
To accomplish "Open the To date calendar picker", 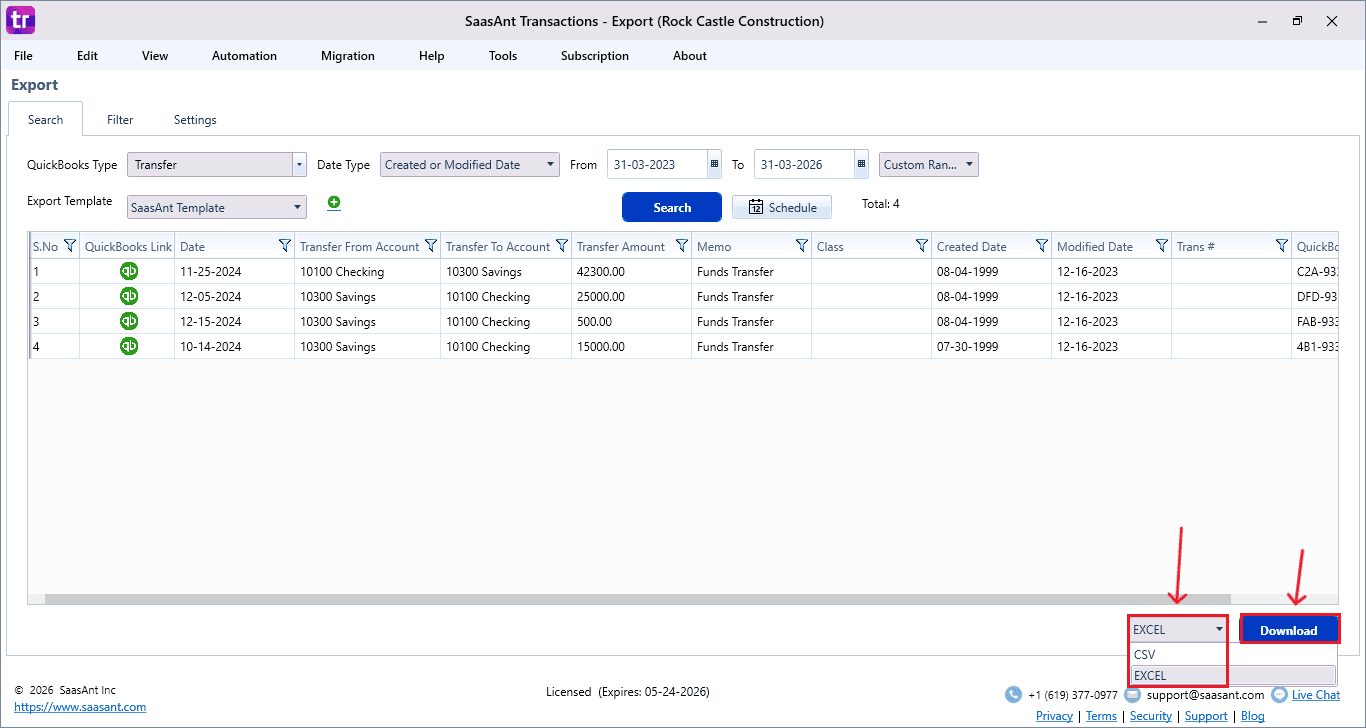I will (x=861, y=165).
